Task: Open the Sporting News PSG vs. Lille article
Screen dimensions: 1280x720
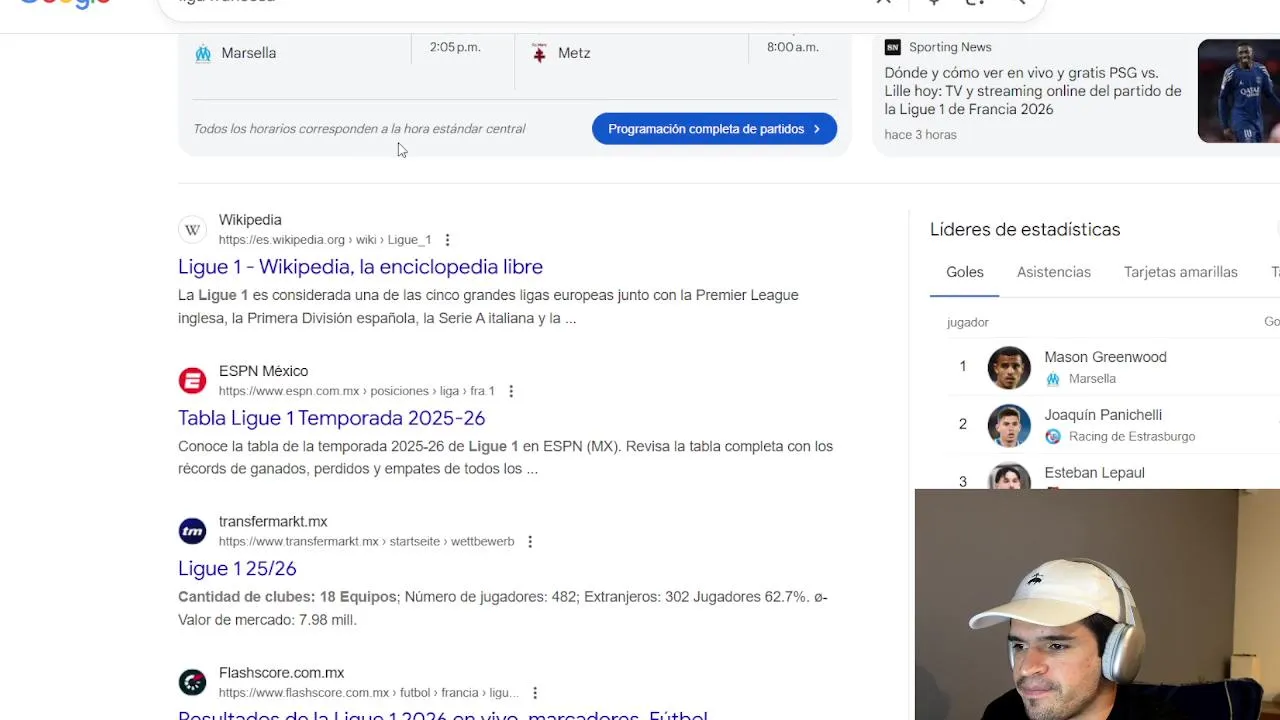Action: (1033, 91)
